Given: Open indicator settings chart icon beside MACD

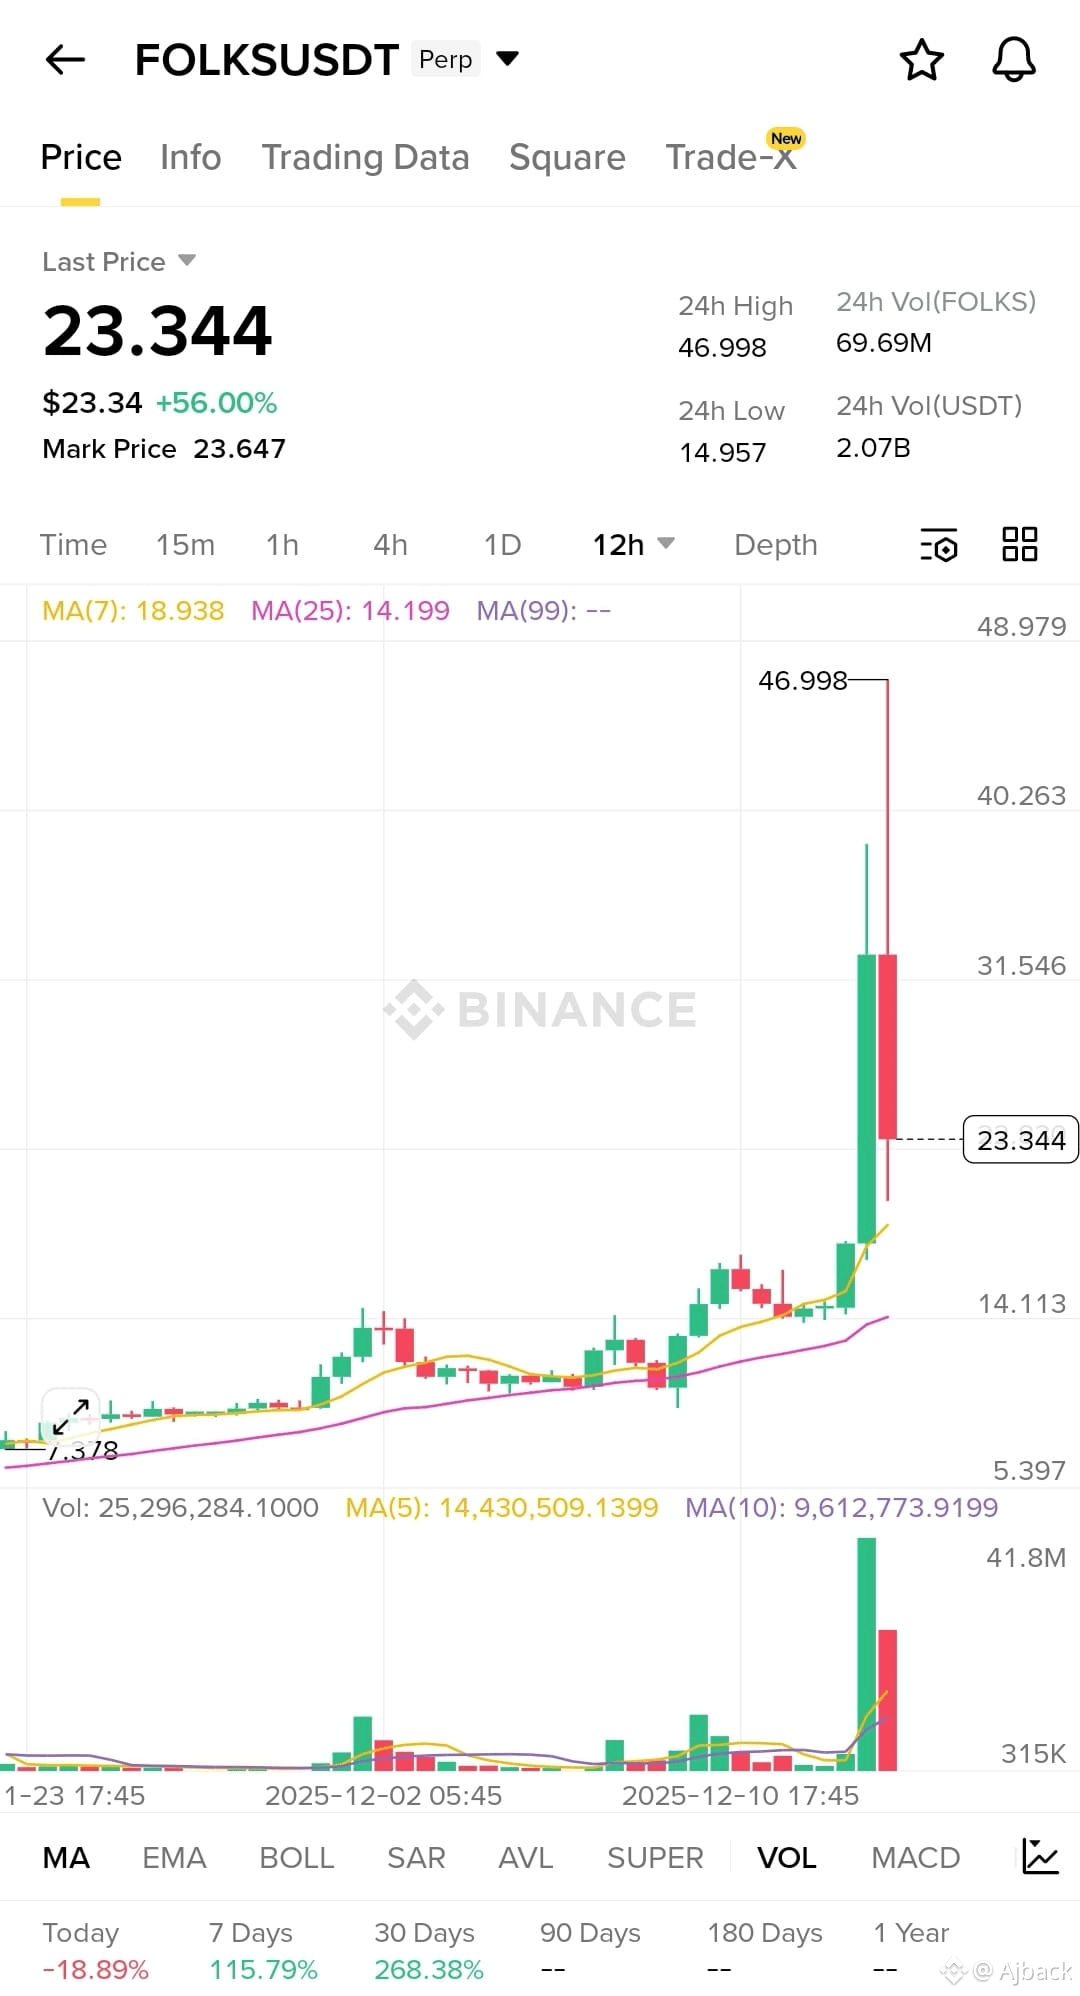Looking at the screenshot, I should click(1040, 1857).
